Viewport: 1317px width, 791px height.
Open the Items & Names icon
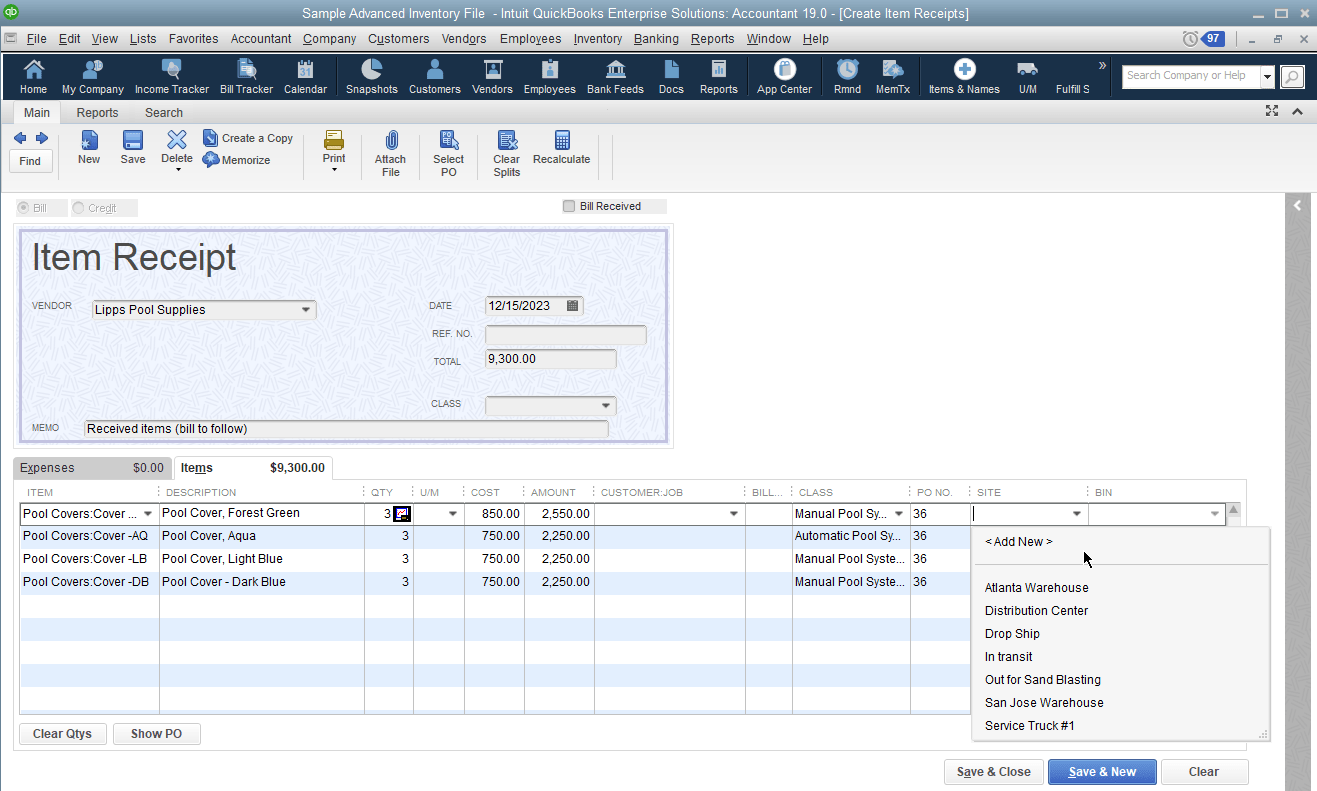[964, 77]
